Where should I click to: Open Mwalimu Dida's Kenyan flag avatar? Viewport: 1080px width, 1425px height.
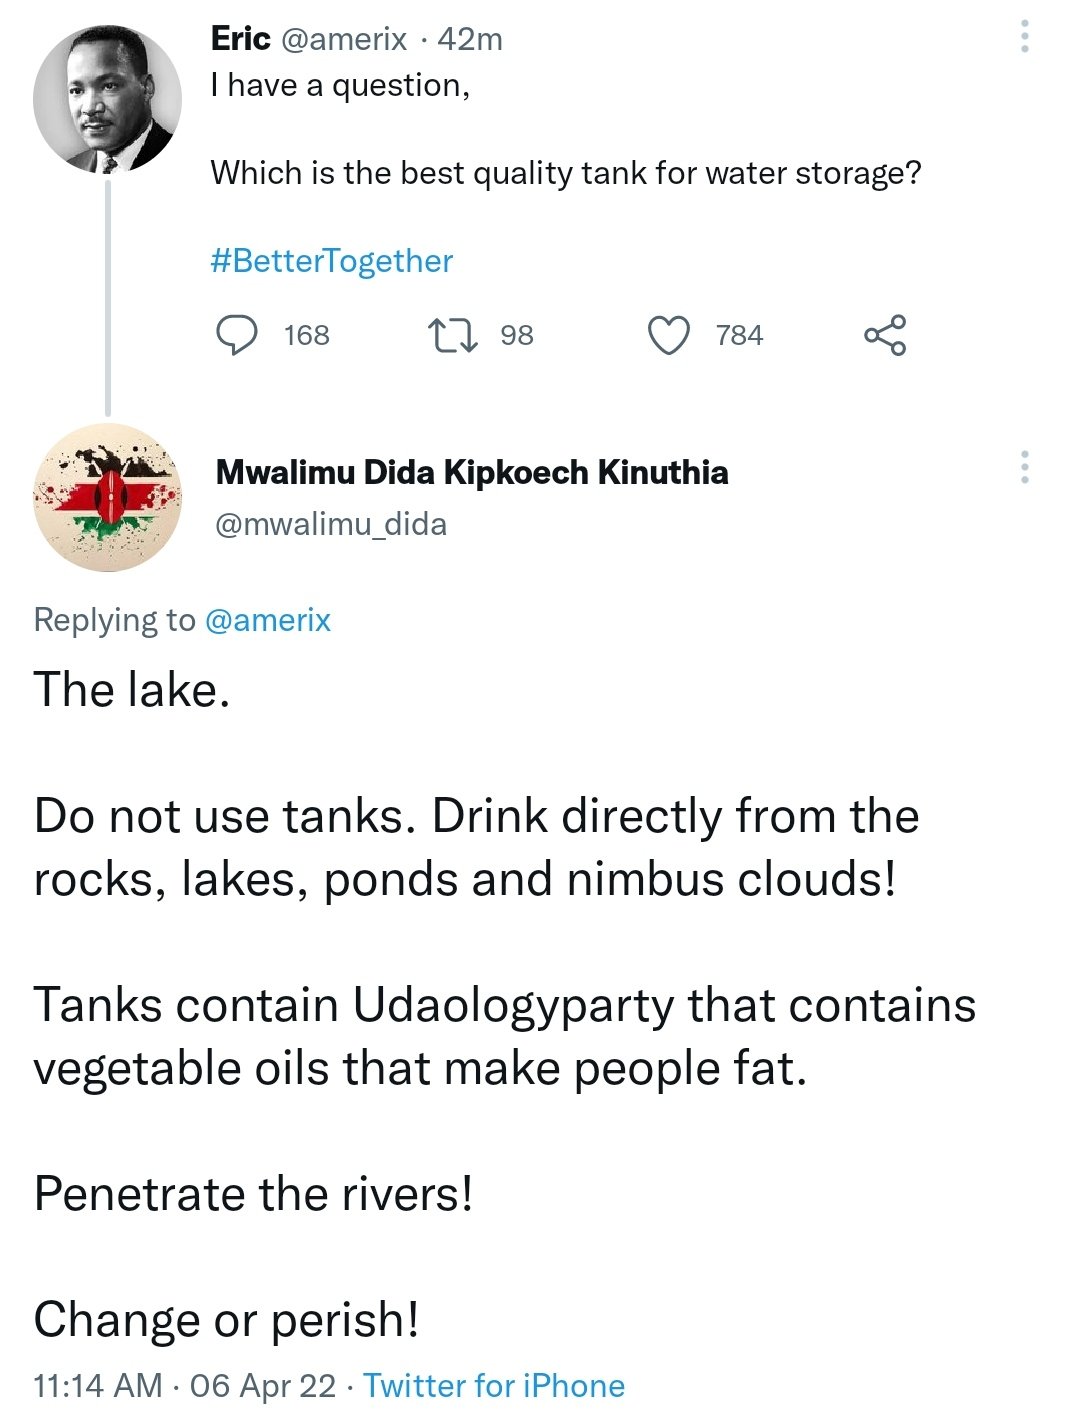[107, 498]
